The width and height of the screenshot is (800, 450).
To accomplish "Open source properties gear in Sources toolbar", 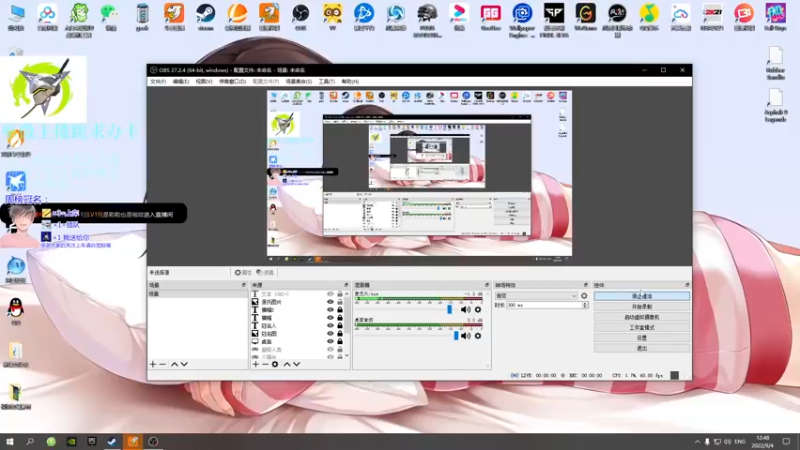I will click(275, 364).
